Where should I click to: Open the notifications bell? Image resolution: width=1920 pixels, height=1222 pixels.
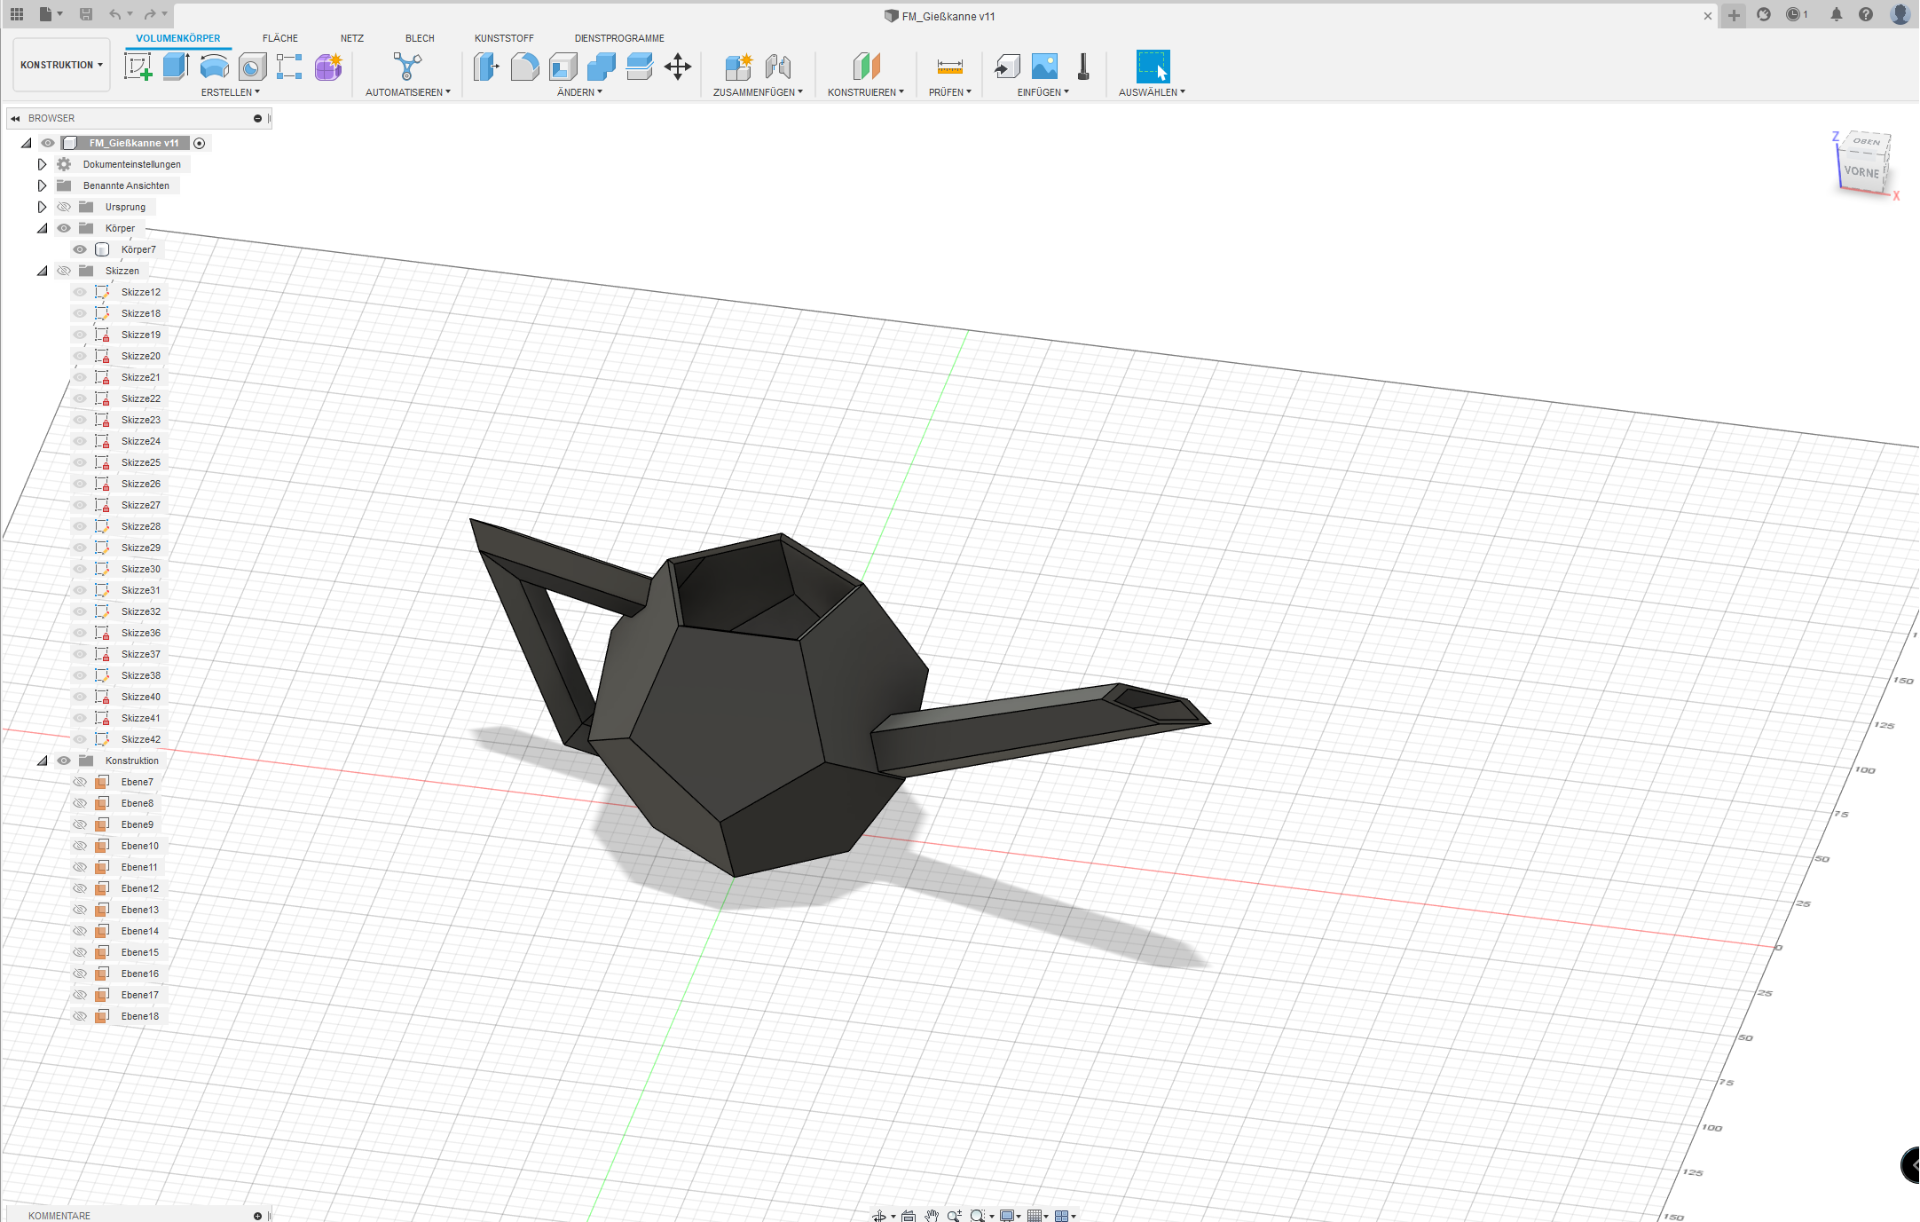tap(1836, 15)
